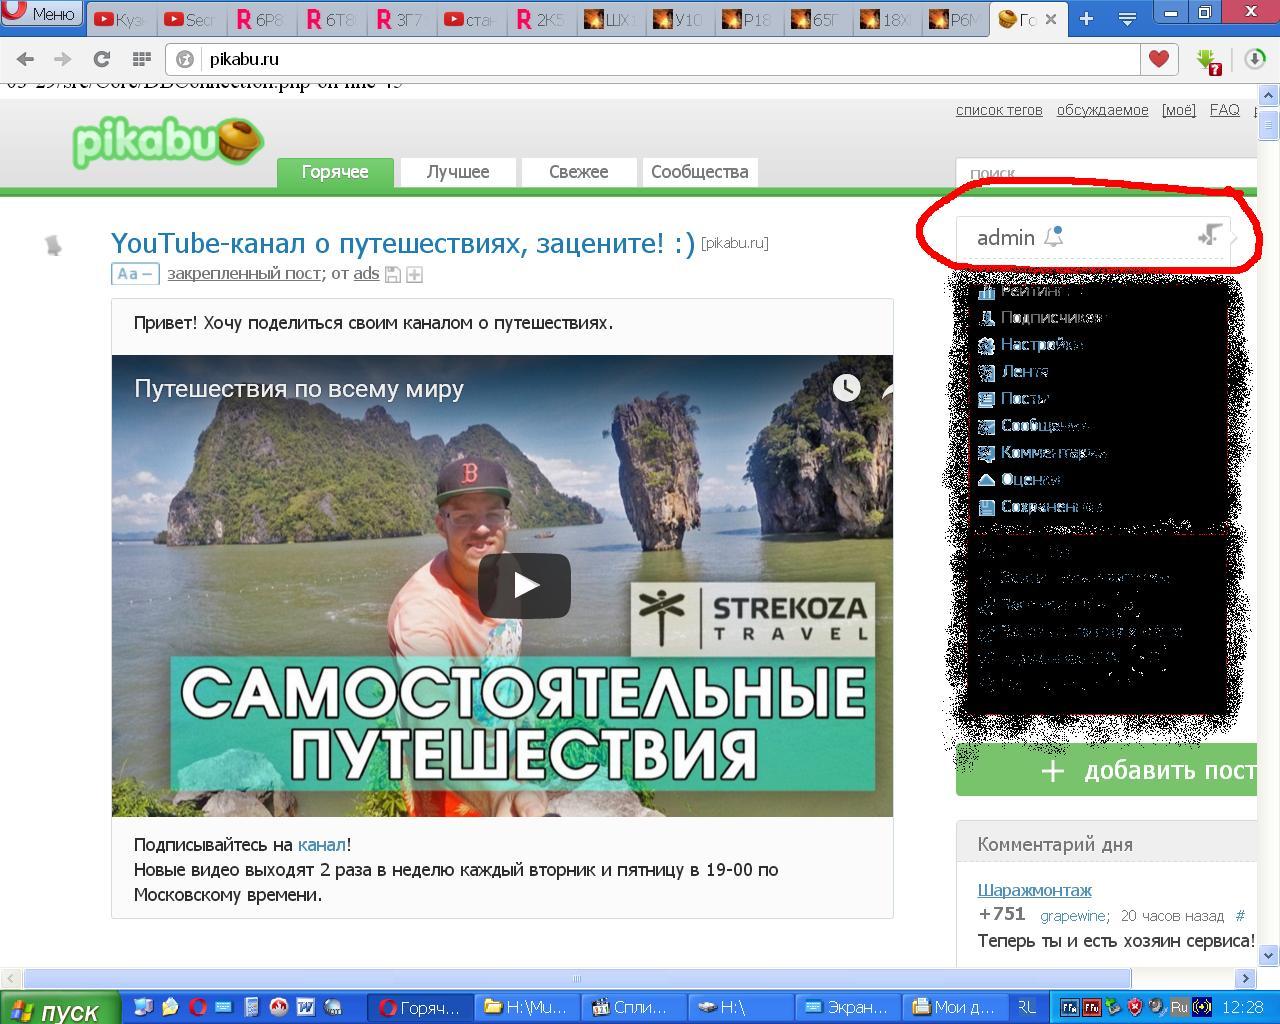Viewport: 1280px width, 1024px height.
Task: Click the green download extension icon
Action: (x=1210, y=60)
